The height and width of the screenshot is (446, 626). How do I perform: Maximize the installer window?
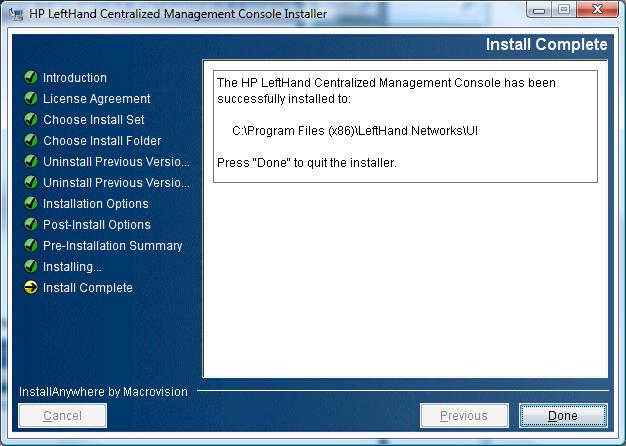pyautogui.click(x=565, y=13)
